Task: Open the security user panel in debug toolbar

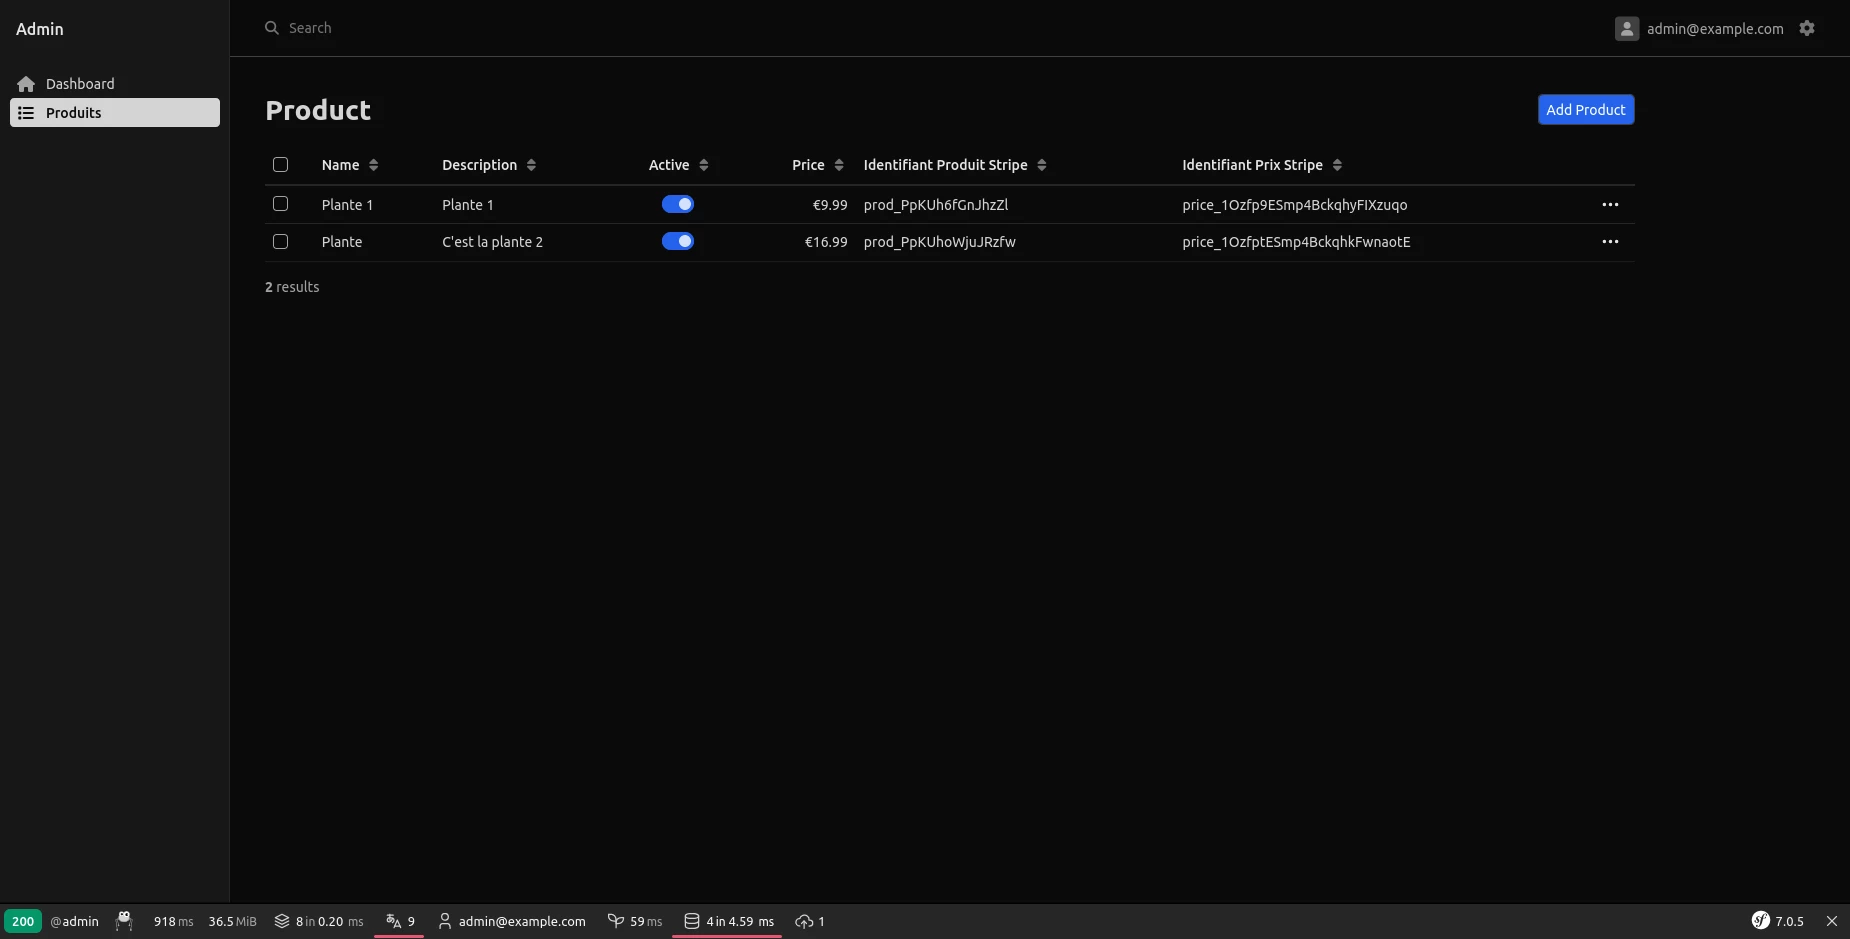Action: pyautogui.click(x=511, y=921)
